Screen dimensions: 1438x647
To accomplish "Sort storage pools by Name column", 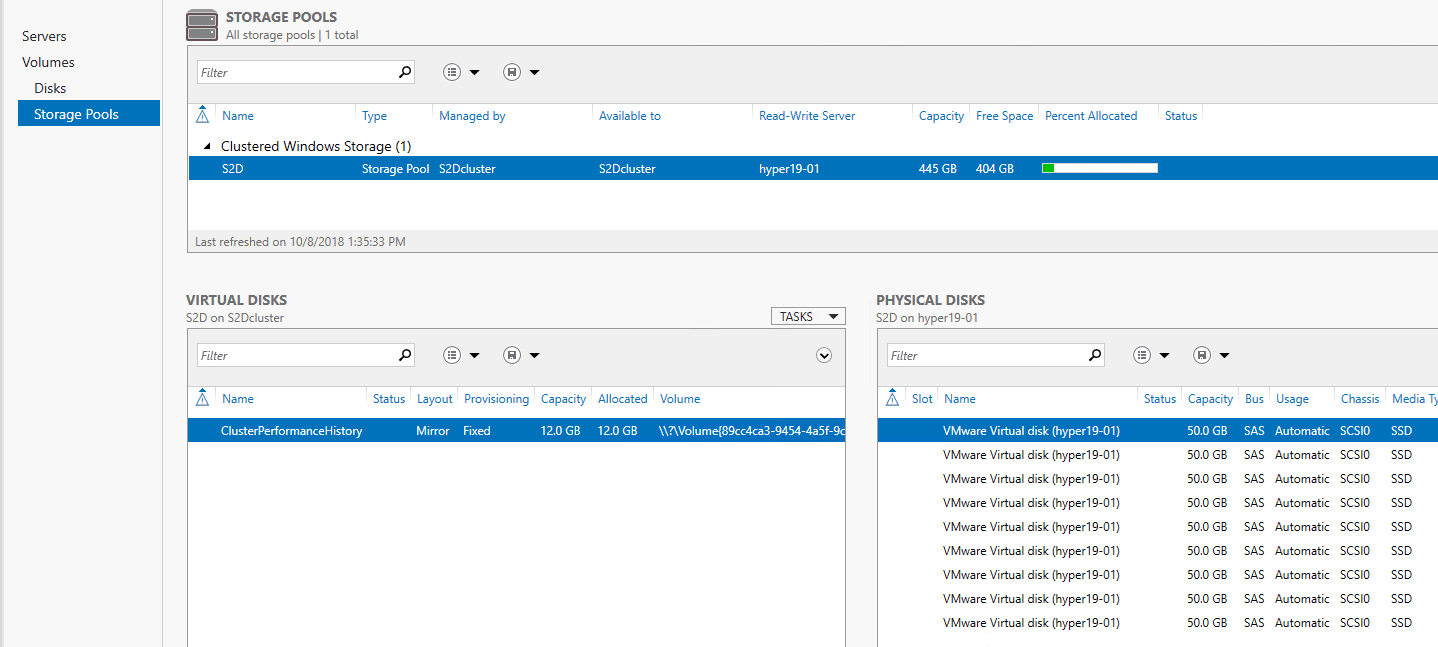I will pyautogui.click(x=238, y=116).
